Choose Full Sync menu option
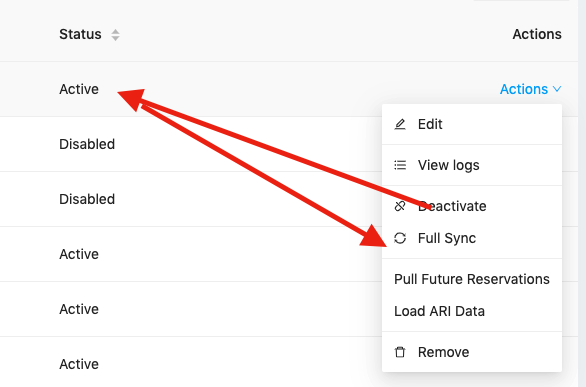Image resolution: width=586 pixels, height=387 pixels. pos(472,238)
